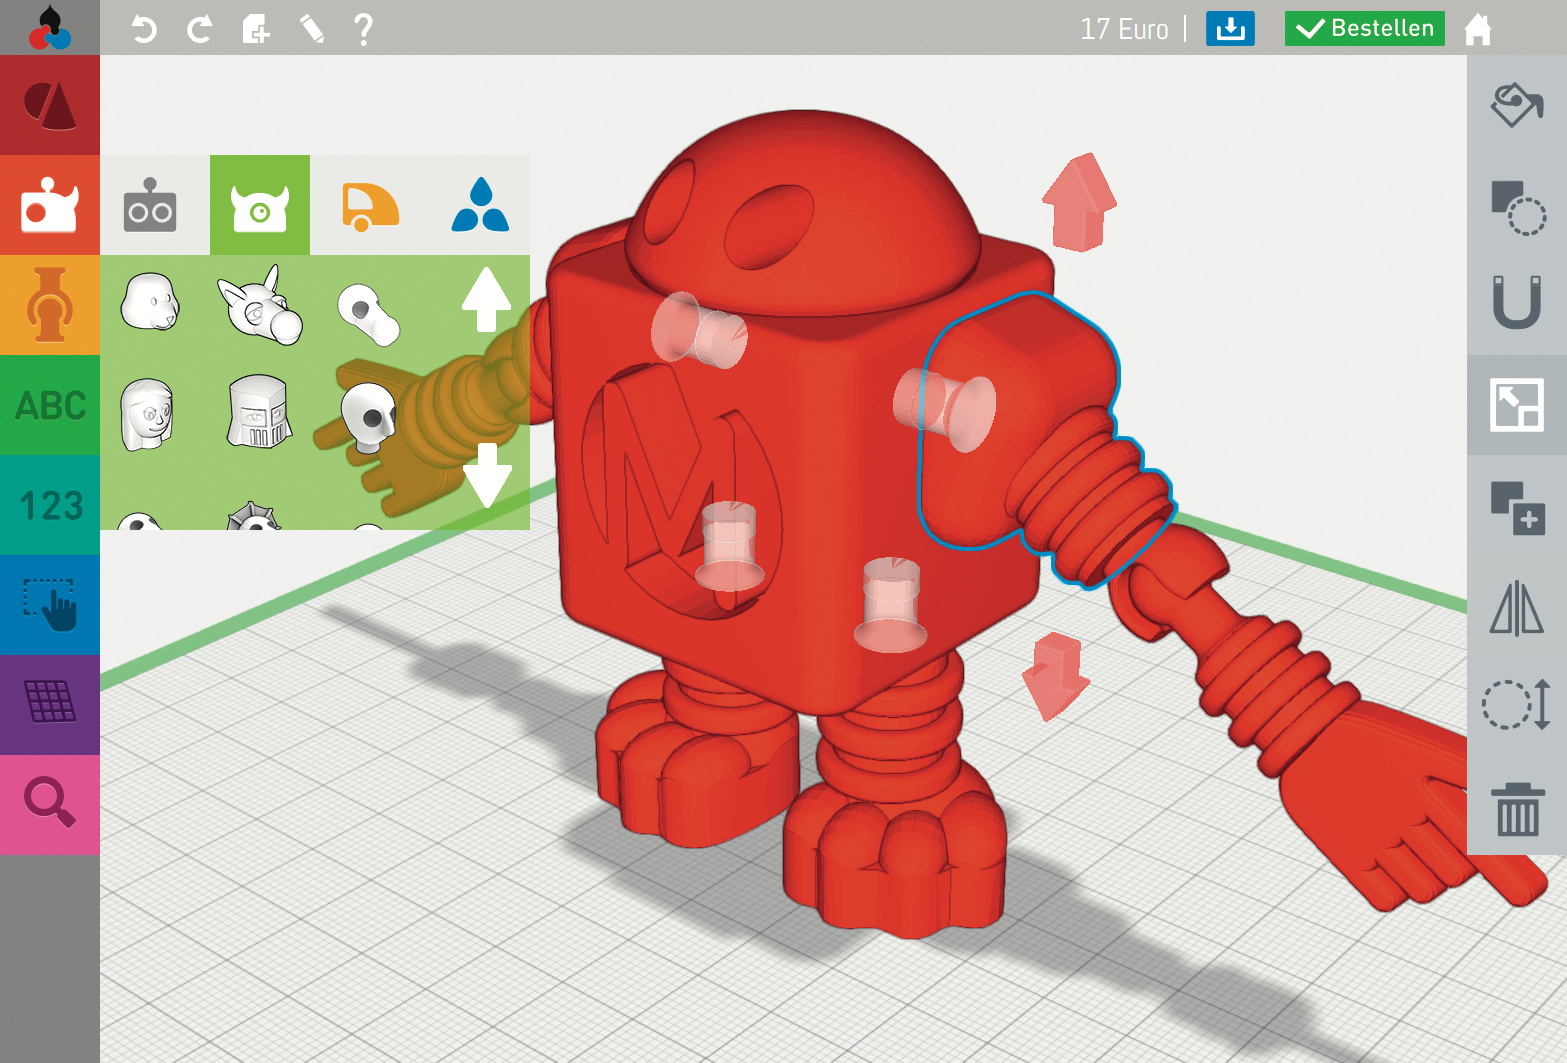Viewport: 1567px width, 1063px height.
Task: Click the upper red move-up arrow handle
Action: [x=1079, y=201]
